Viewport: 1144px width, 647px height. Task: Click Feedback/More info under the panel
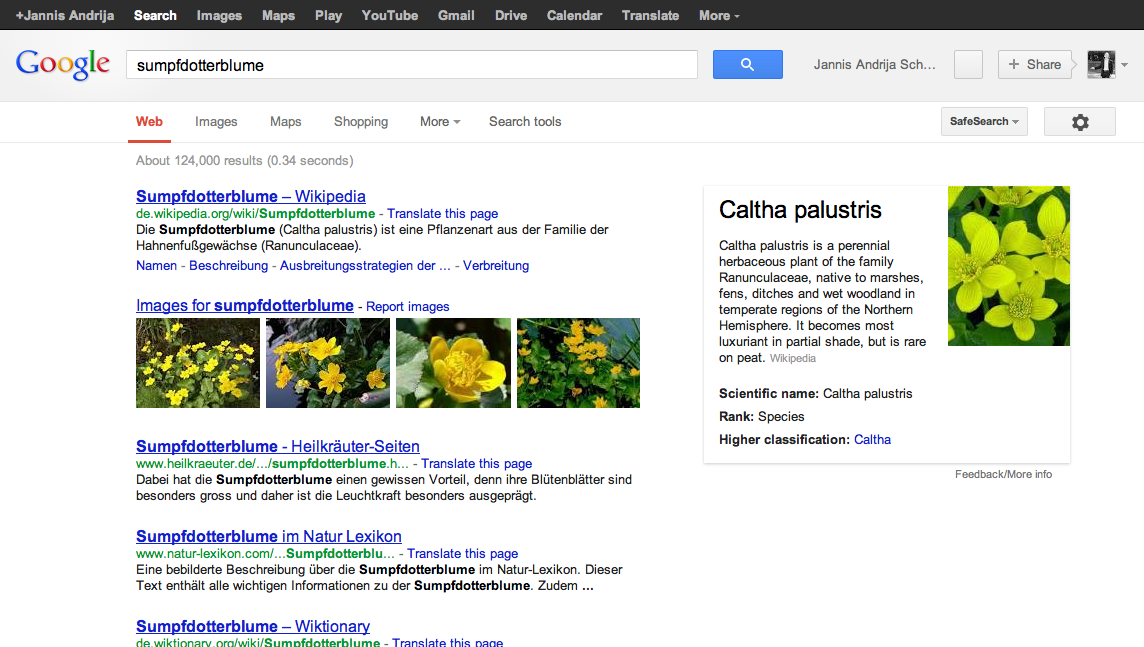point(1003,474)
